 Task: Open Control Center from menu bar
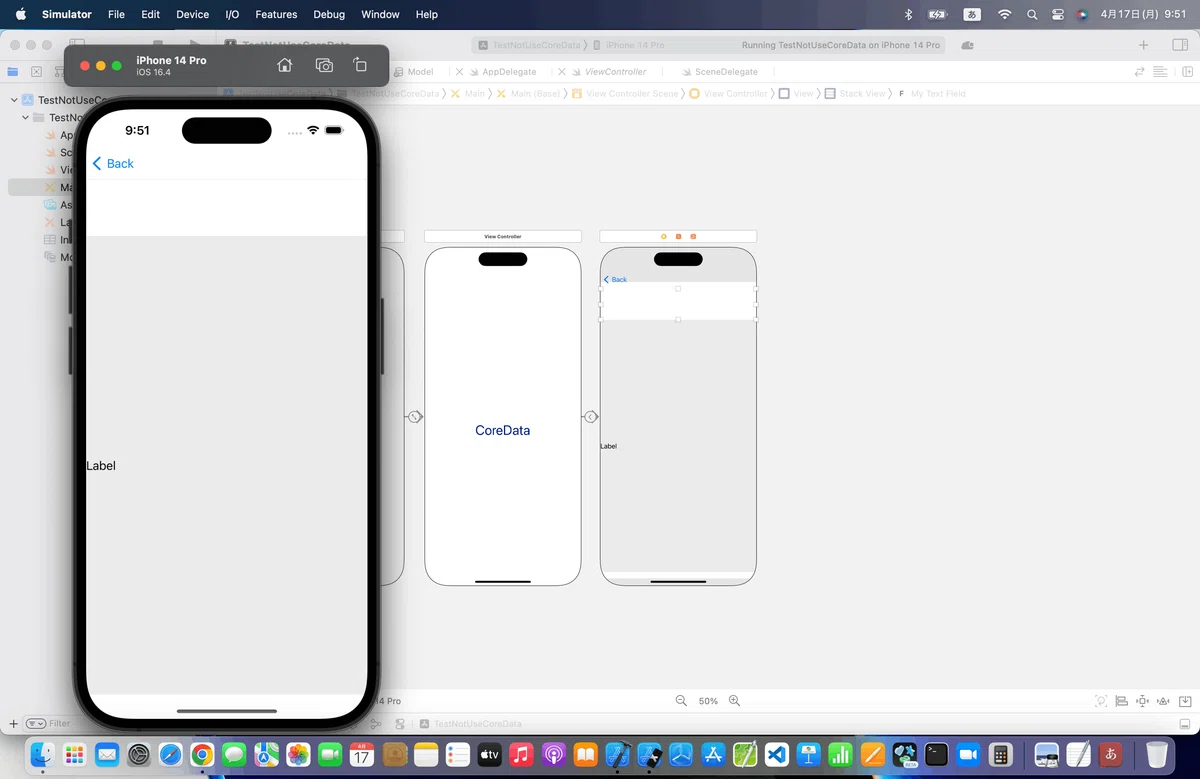1058,14
